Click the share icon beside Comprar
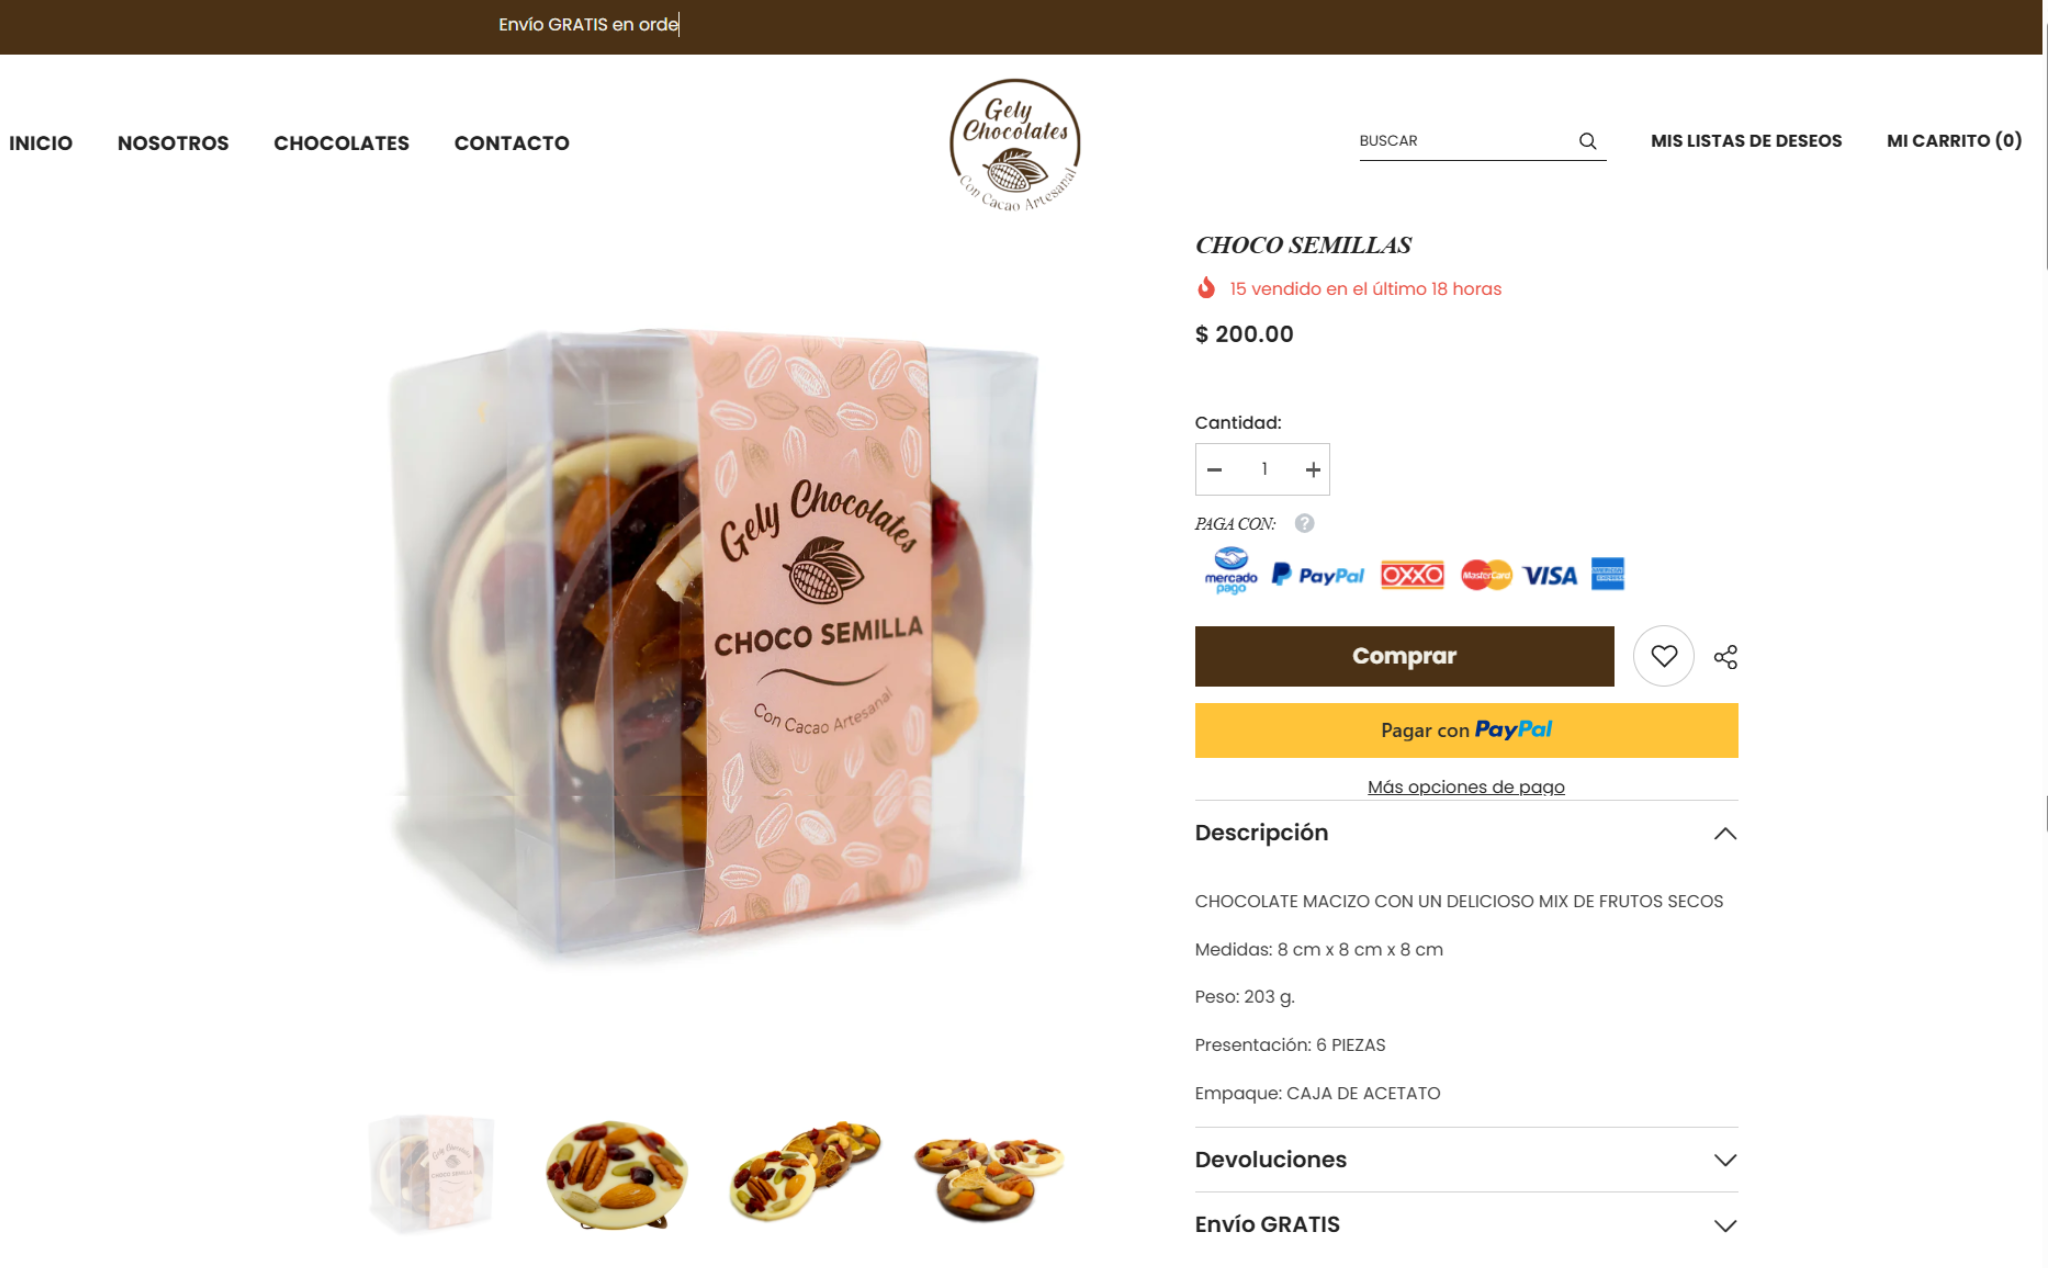The height and width of the screenshot is (1268, 2048). (1725, 657)
